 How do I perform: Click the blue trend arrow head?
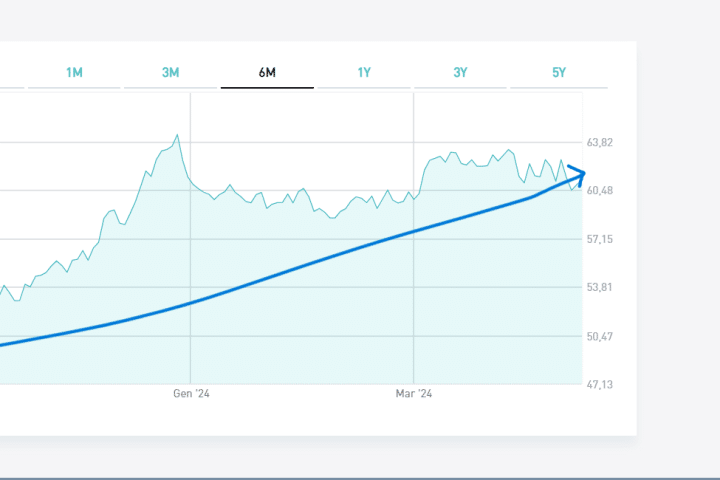coord(579,174)
